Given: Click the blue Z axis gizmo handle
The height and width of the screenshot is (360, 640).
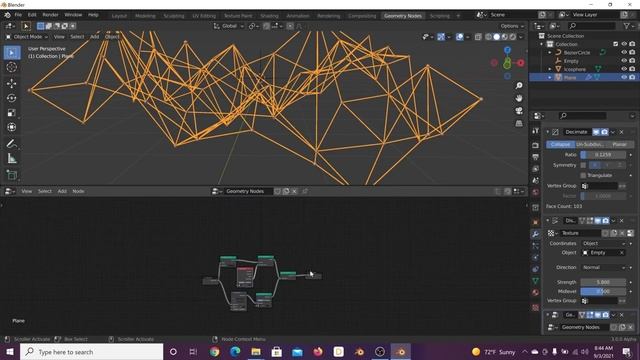Looking at the screenshot, I should coord(507,50).
